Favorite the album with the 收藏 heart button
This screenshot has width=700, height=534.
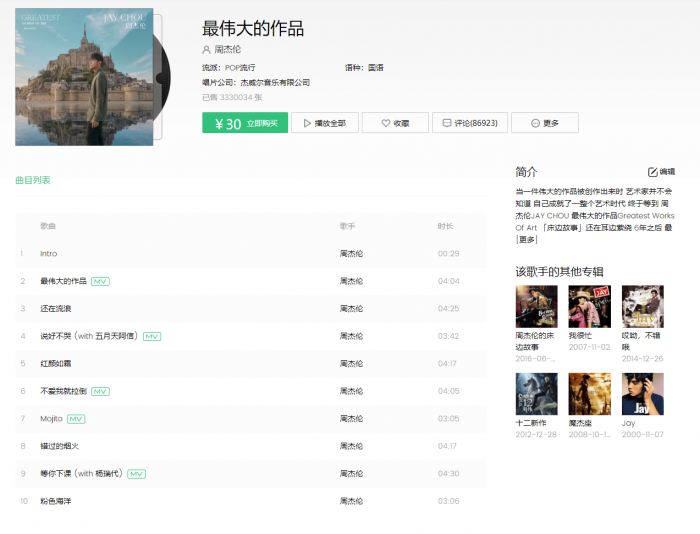coord(394,123)
